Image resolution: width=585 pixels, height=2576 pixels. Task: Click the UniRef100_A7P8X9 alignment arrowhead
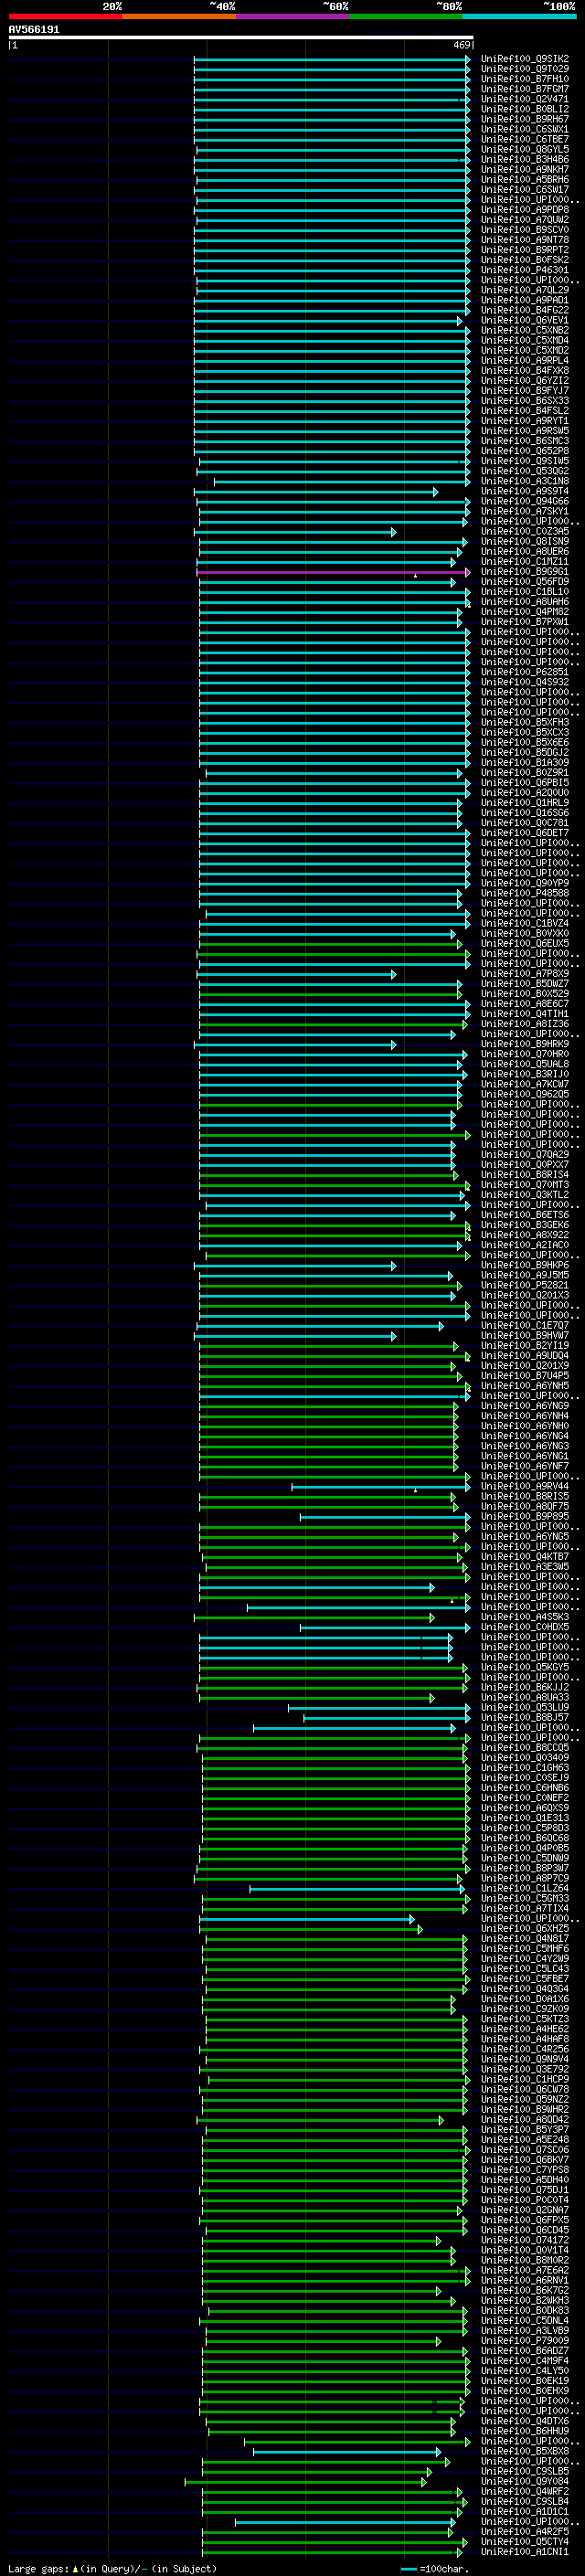tap(394, 974)
